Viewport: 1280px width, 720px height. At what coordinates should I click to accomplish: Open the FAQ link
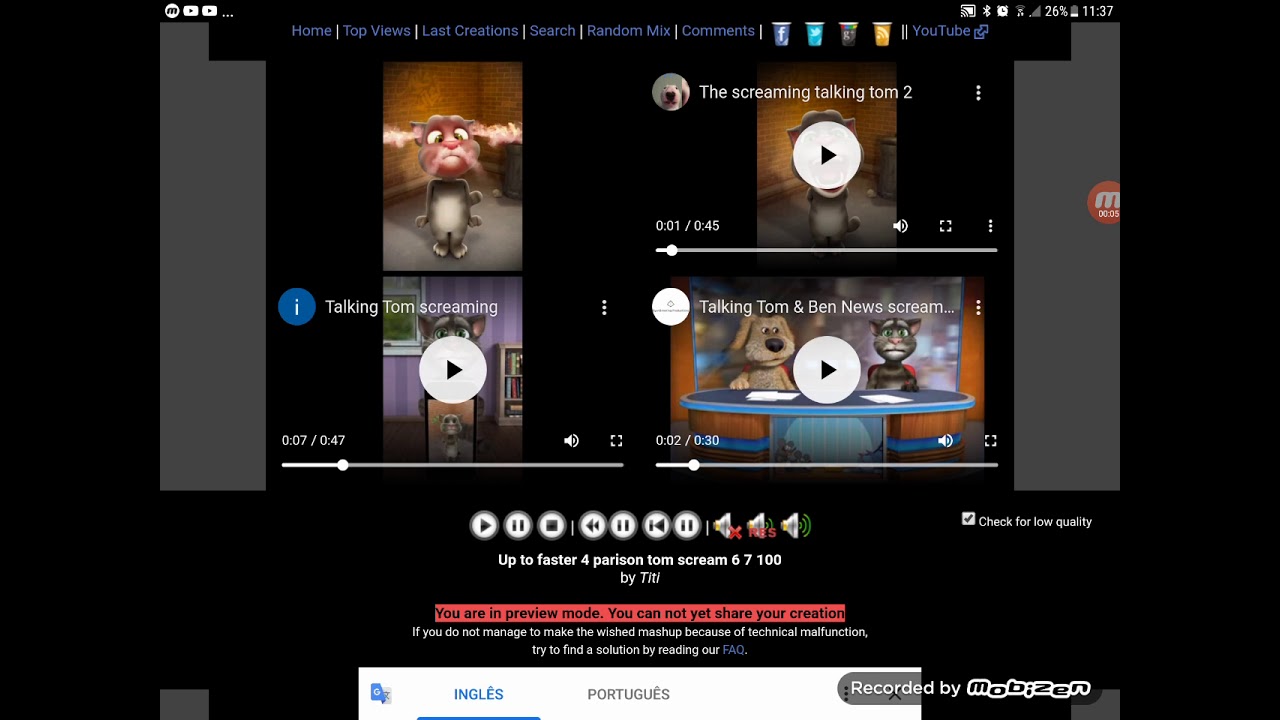[x=733, y=650]
